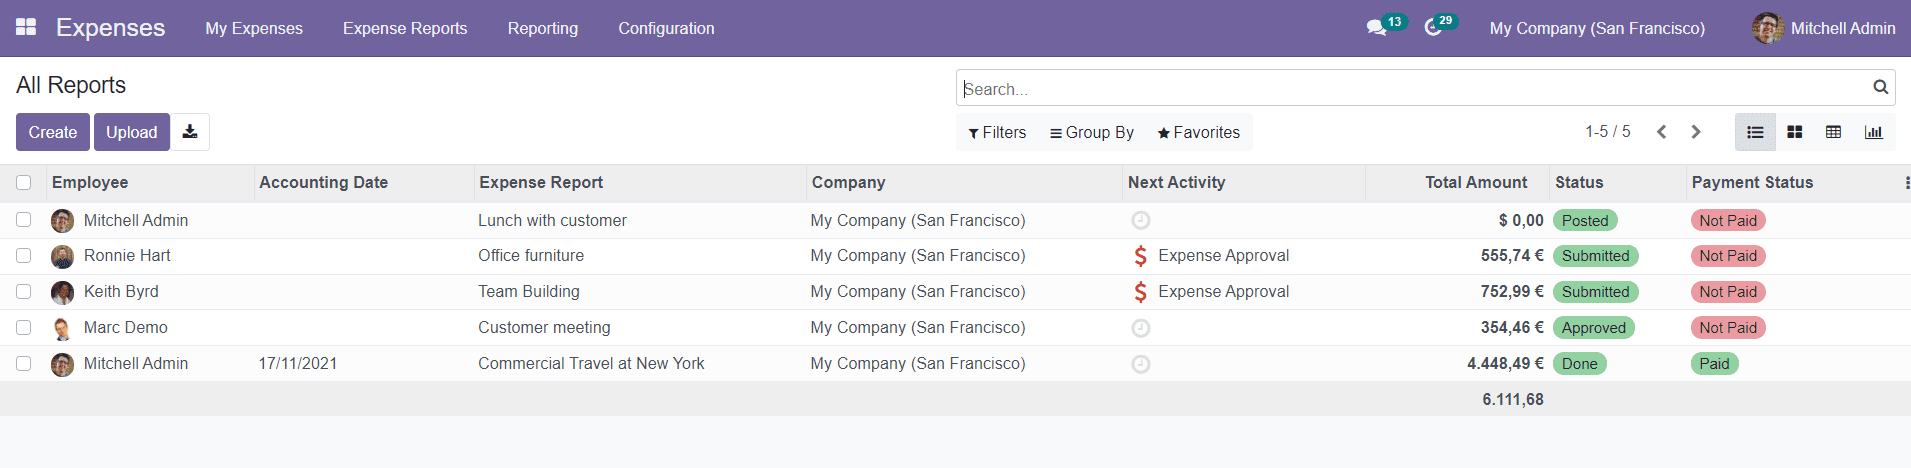The width and height of the screenshot is (1911, 468).
Task: Open Expense Reports menu
Action: click(x=405, y=28)
